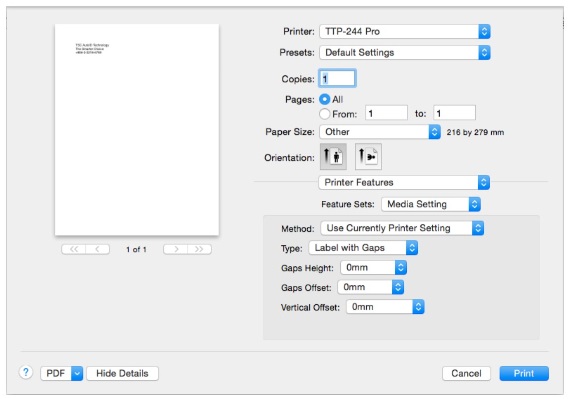Click the Hide Details button

[x=122, y=373]
